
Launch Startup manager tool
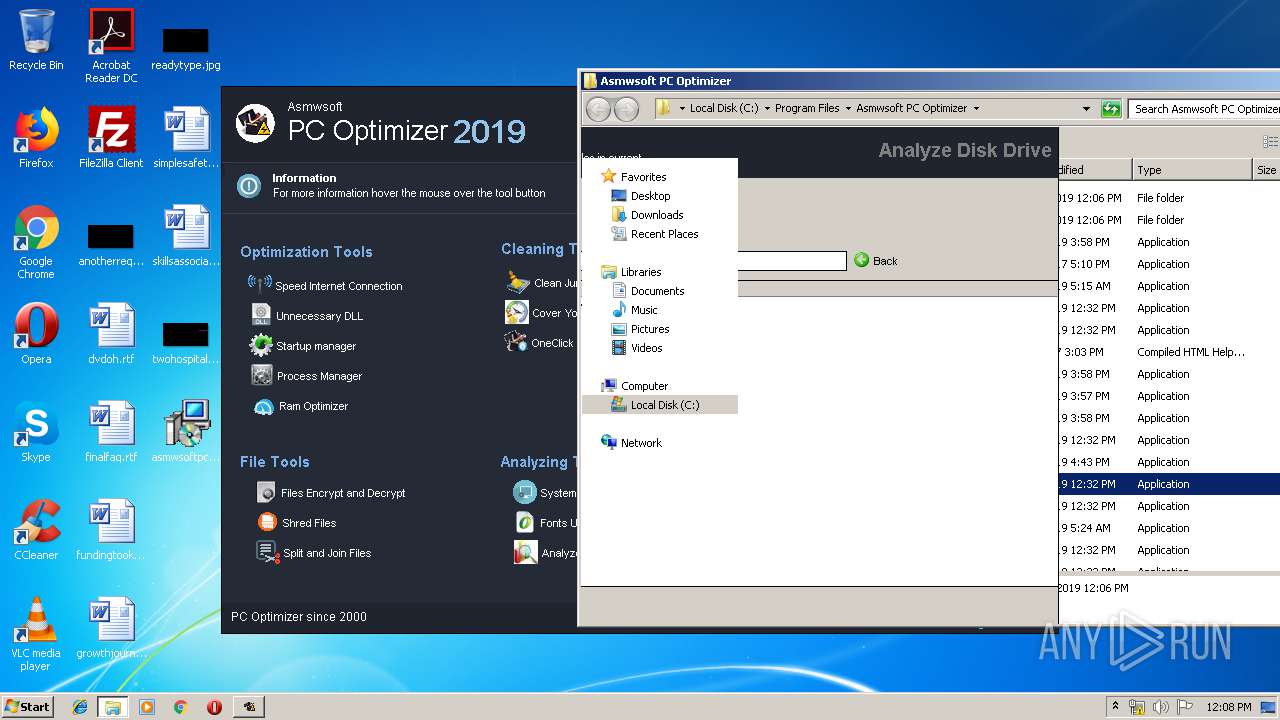tap(304, 345)
